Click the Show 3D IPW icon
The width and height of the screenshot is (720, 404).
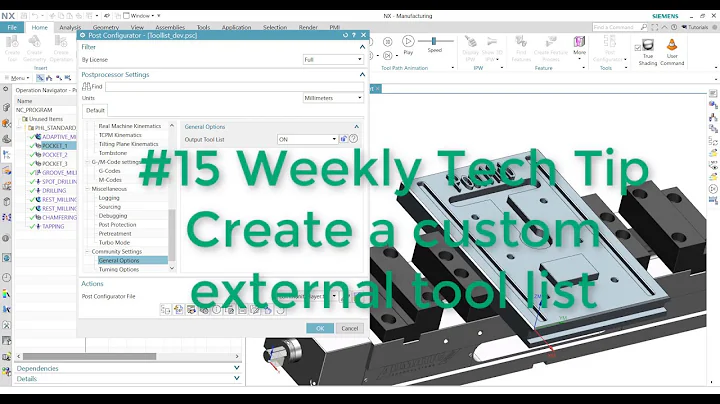point(491,42)
